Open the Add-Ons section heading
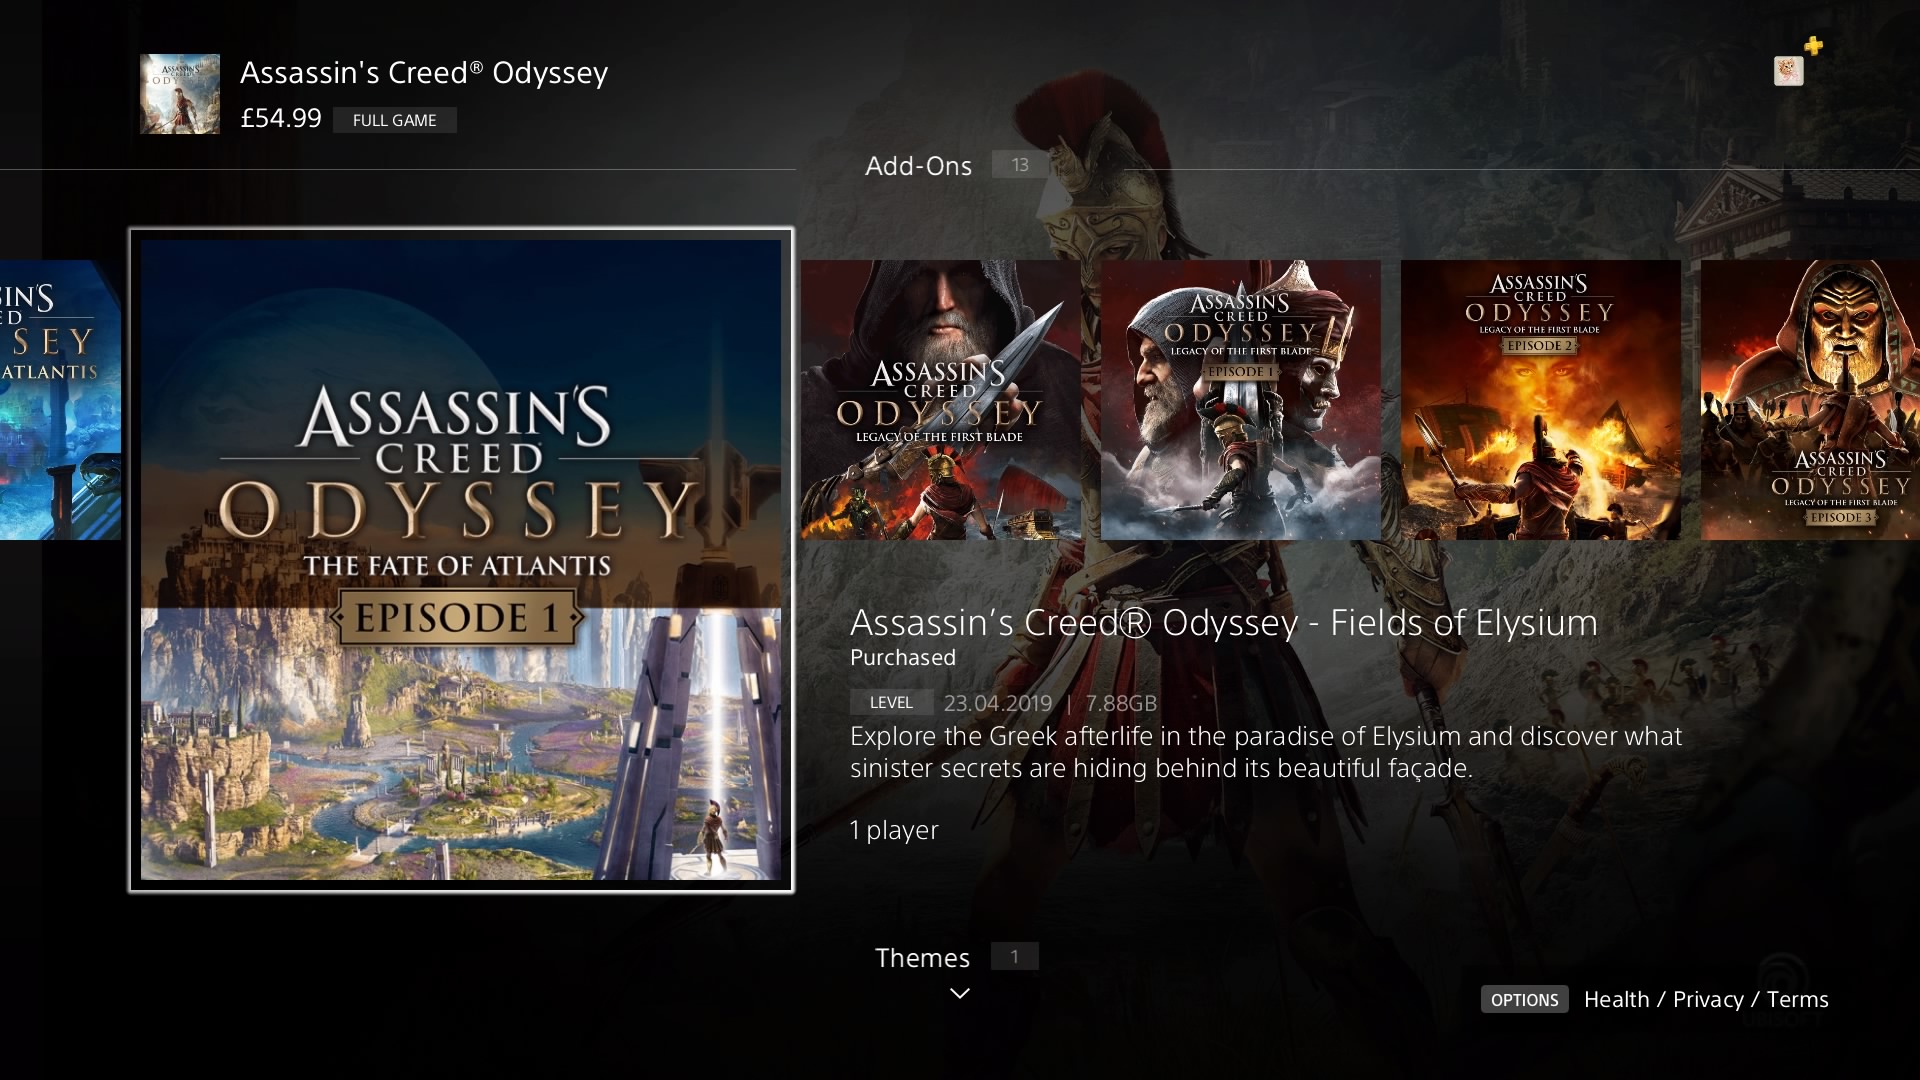 (918, 166)
